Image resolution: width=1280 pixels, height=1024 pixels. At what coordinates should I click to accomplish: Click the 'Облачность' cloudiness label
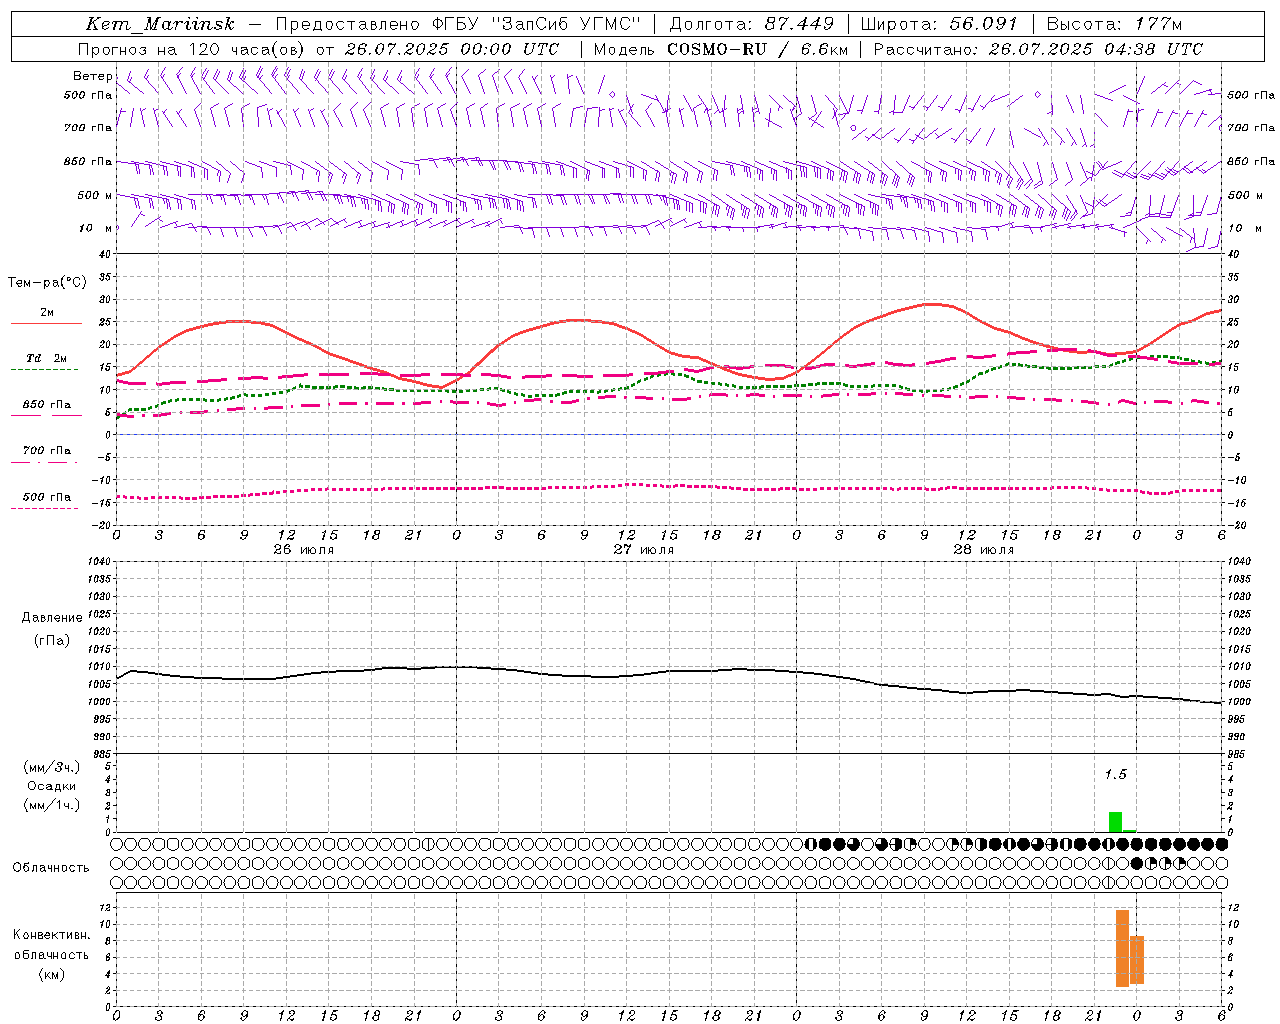(51, 867)
